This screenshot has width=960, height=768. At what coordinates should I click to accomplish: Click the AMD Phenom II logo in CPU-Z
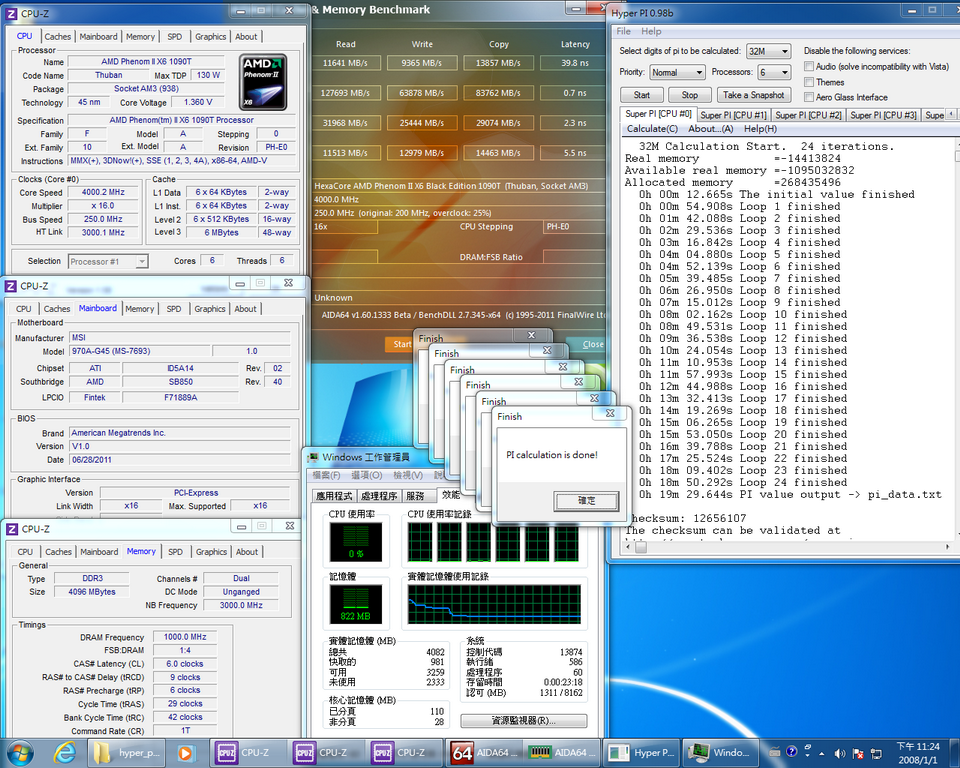coord(263,82)
